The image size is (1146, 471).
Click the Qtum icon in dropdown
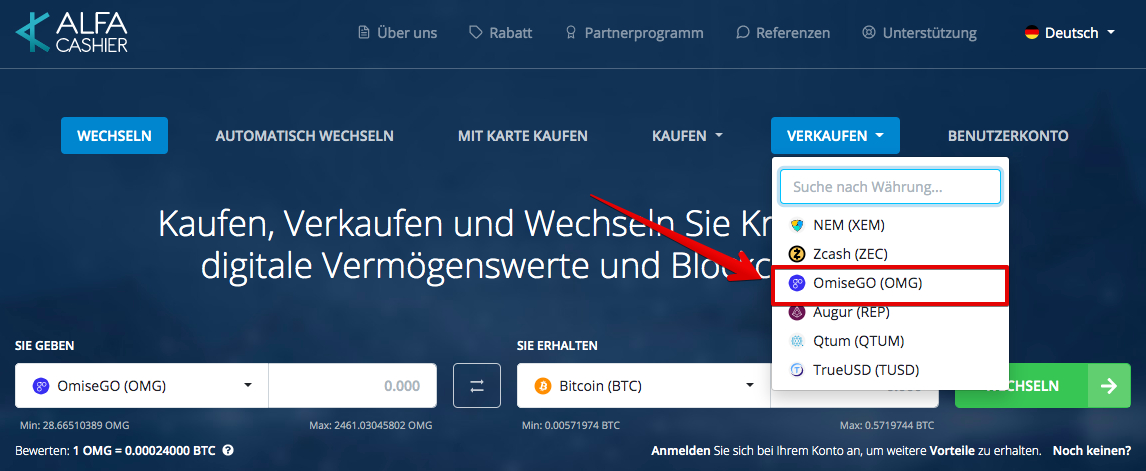tap(797, 342)
